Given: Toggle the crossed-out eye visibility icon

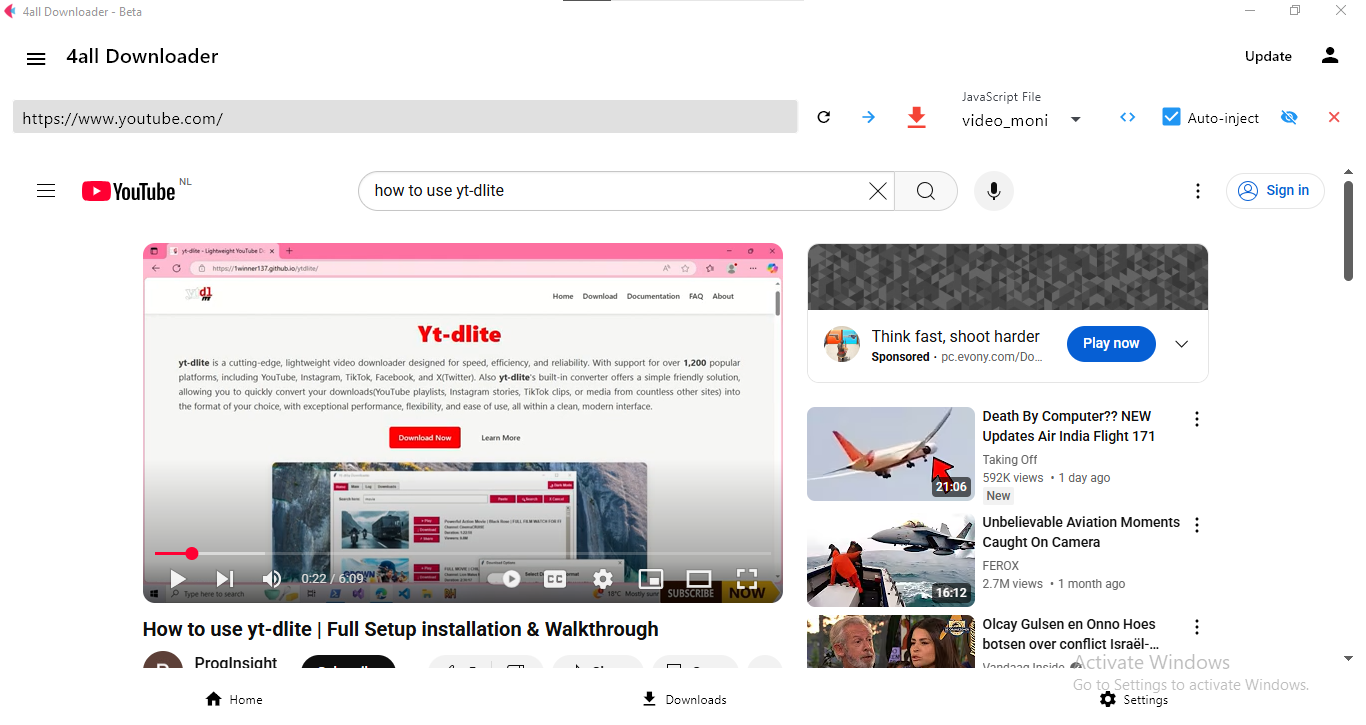Looking at the screenshot, I should 1289,117.
